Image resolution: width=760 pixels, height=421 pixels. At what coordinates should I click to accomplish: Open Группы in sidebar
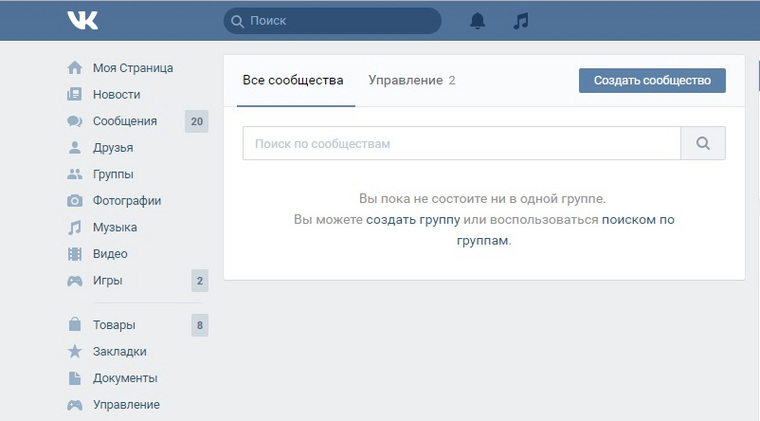(x=113, y=174)
